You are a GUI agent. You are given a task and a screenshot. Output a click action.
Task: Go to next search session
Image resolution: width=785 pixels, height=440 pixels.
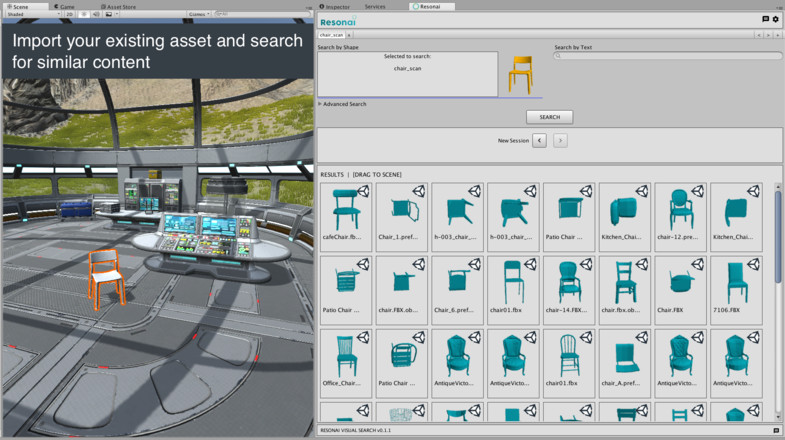click(x=560, y=141)
